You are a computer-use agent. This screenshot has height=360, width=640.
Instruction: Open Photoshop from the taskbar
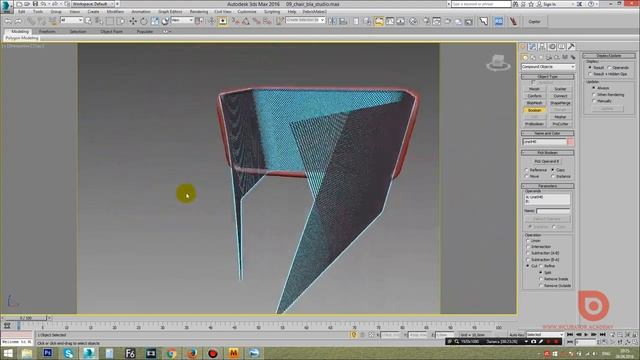pyautogui.click(x=47, y=353)
